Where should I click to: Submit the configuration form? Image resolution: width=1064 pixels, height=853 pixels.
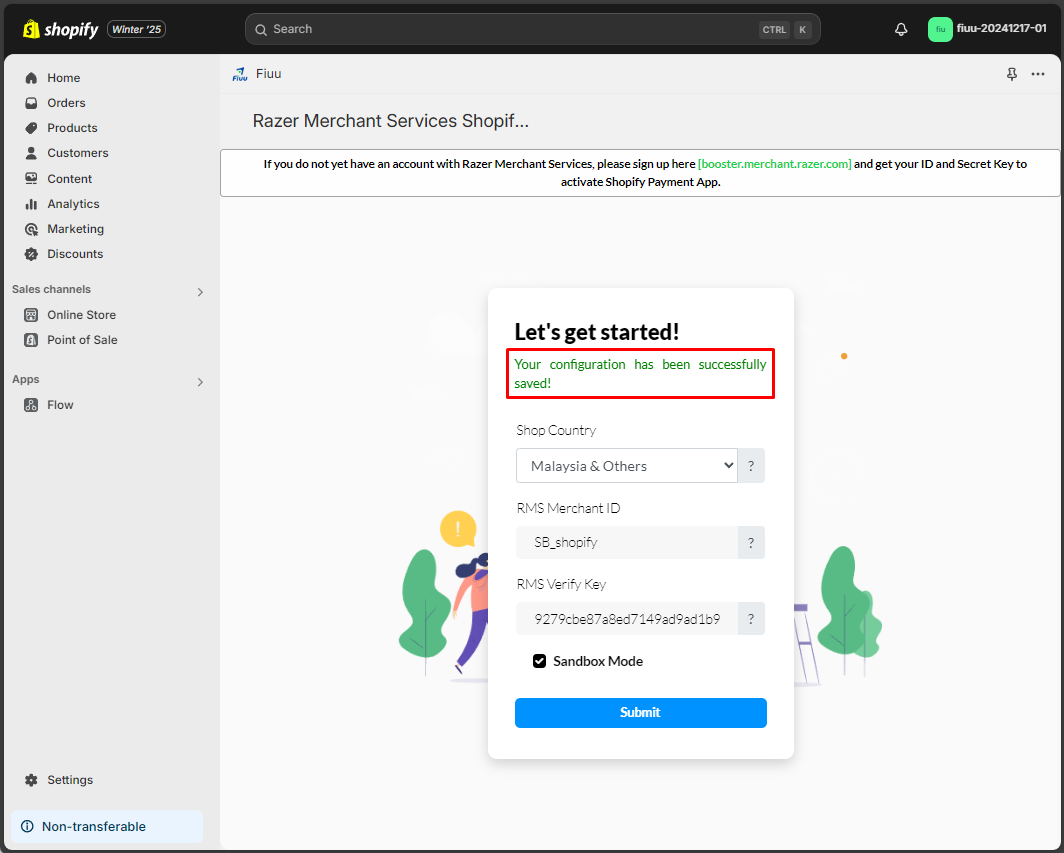[641, 713]
